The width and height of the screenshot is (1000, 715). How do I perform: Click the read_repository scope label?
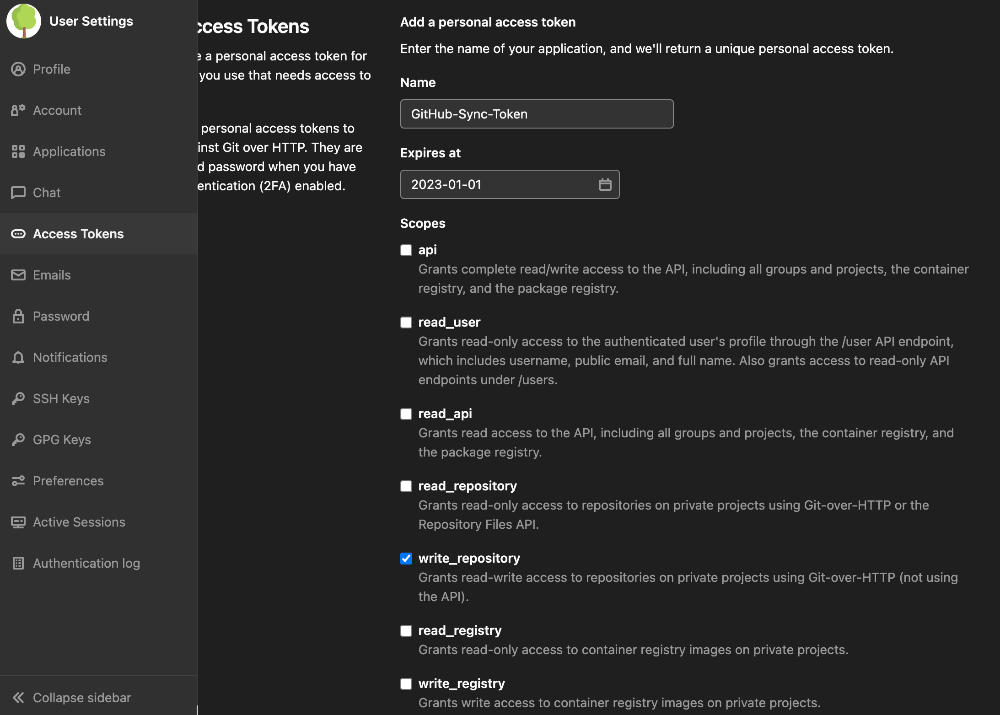pos(467,486)
